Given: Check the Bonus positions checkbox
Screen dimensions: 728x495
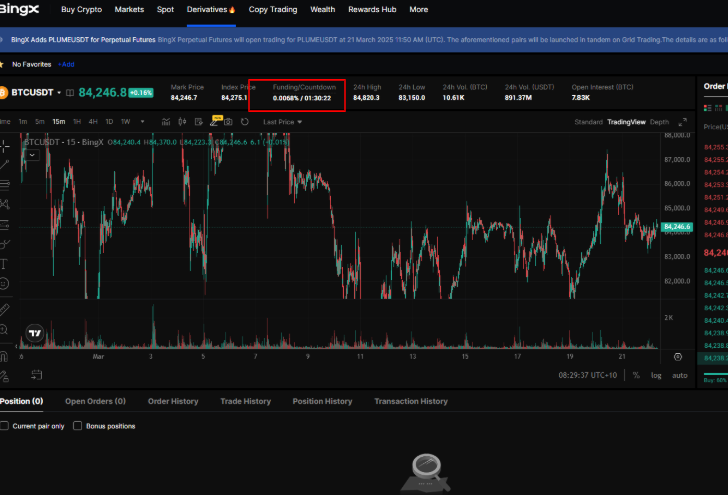Looking at the screenshot, I should pyautogui.click(x=78, y=426).
